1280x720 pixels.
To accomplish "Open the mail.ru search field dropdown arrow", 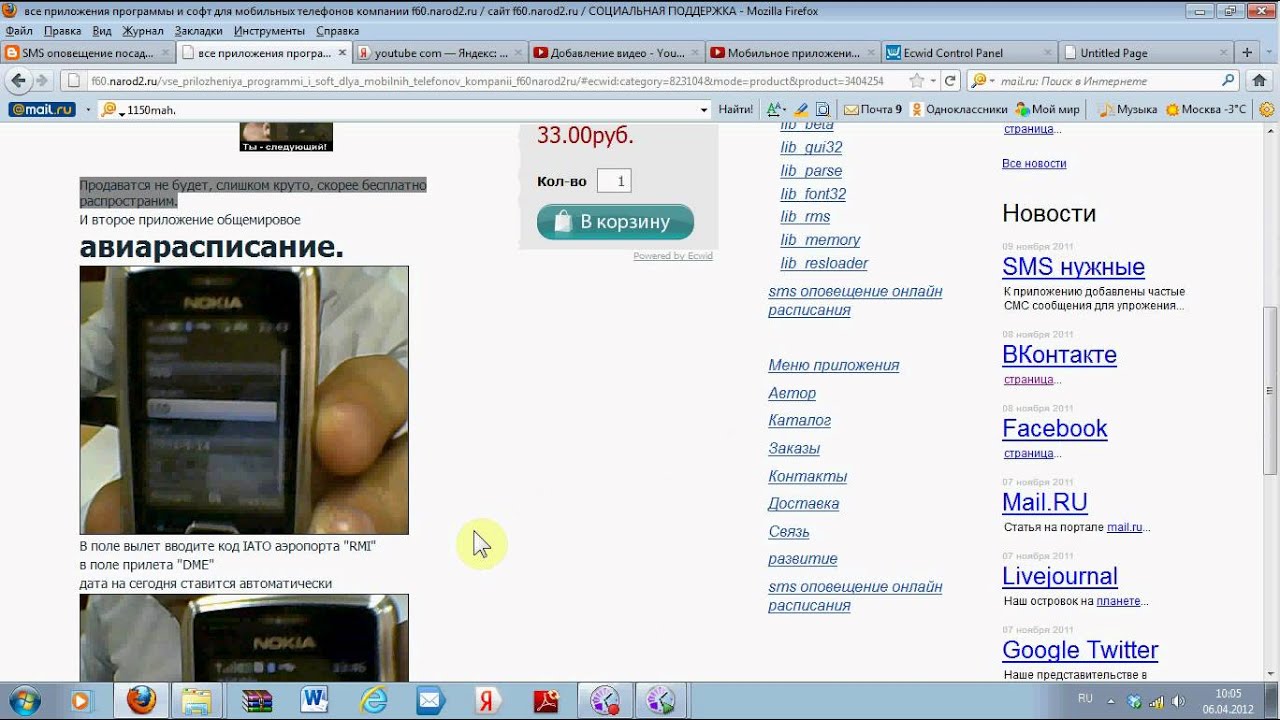I will (990, 82).
